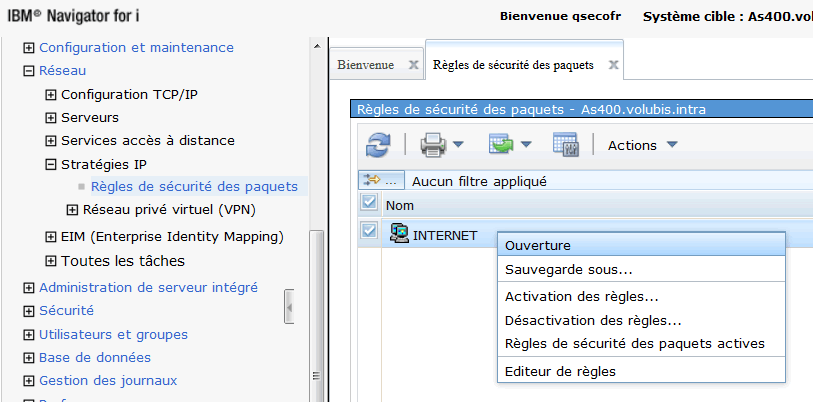
Task: Select Services accès à distance item
Action: point(148,140)
